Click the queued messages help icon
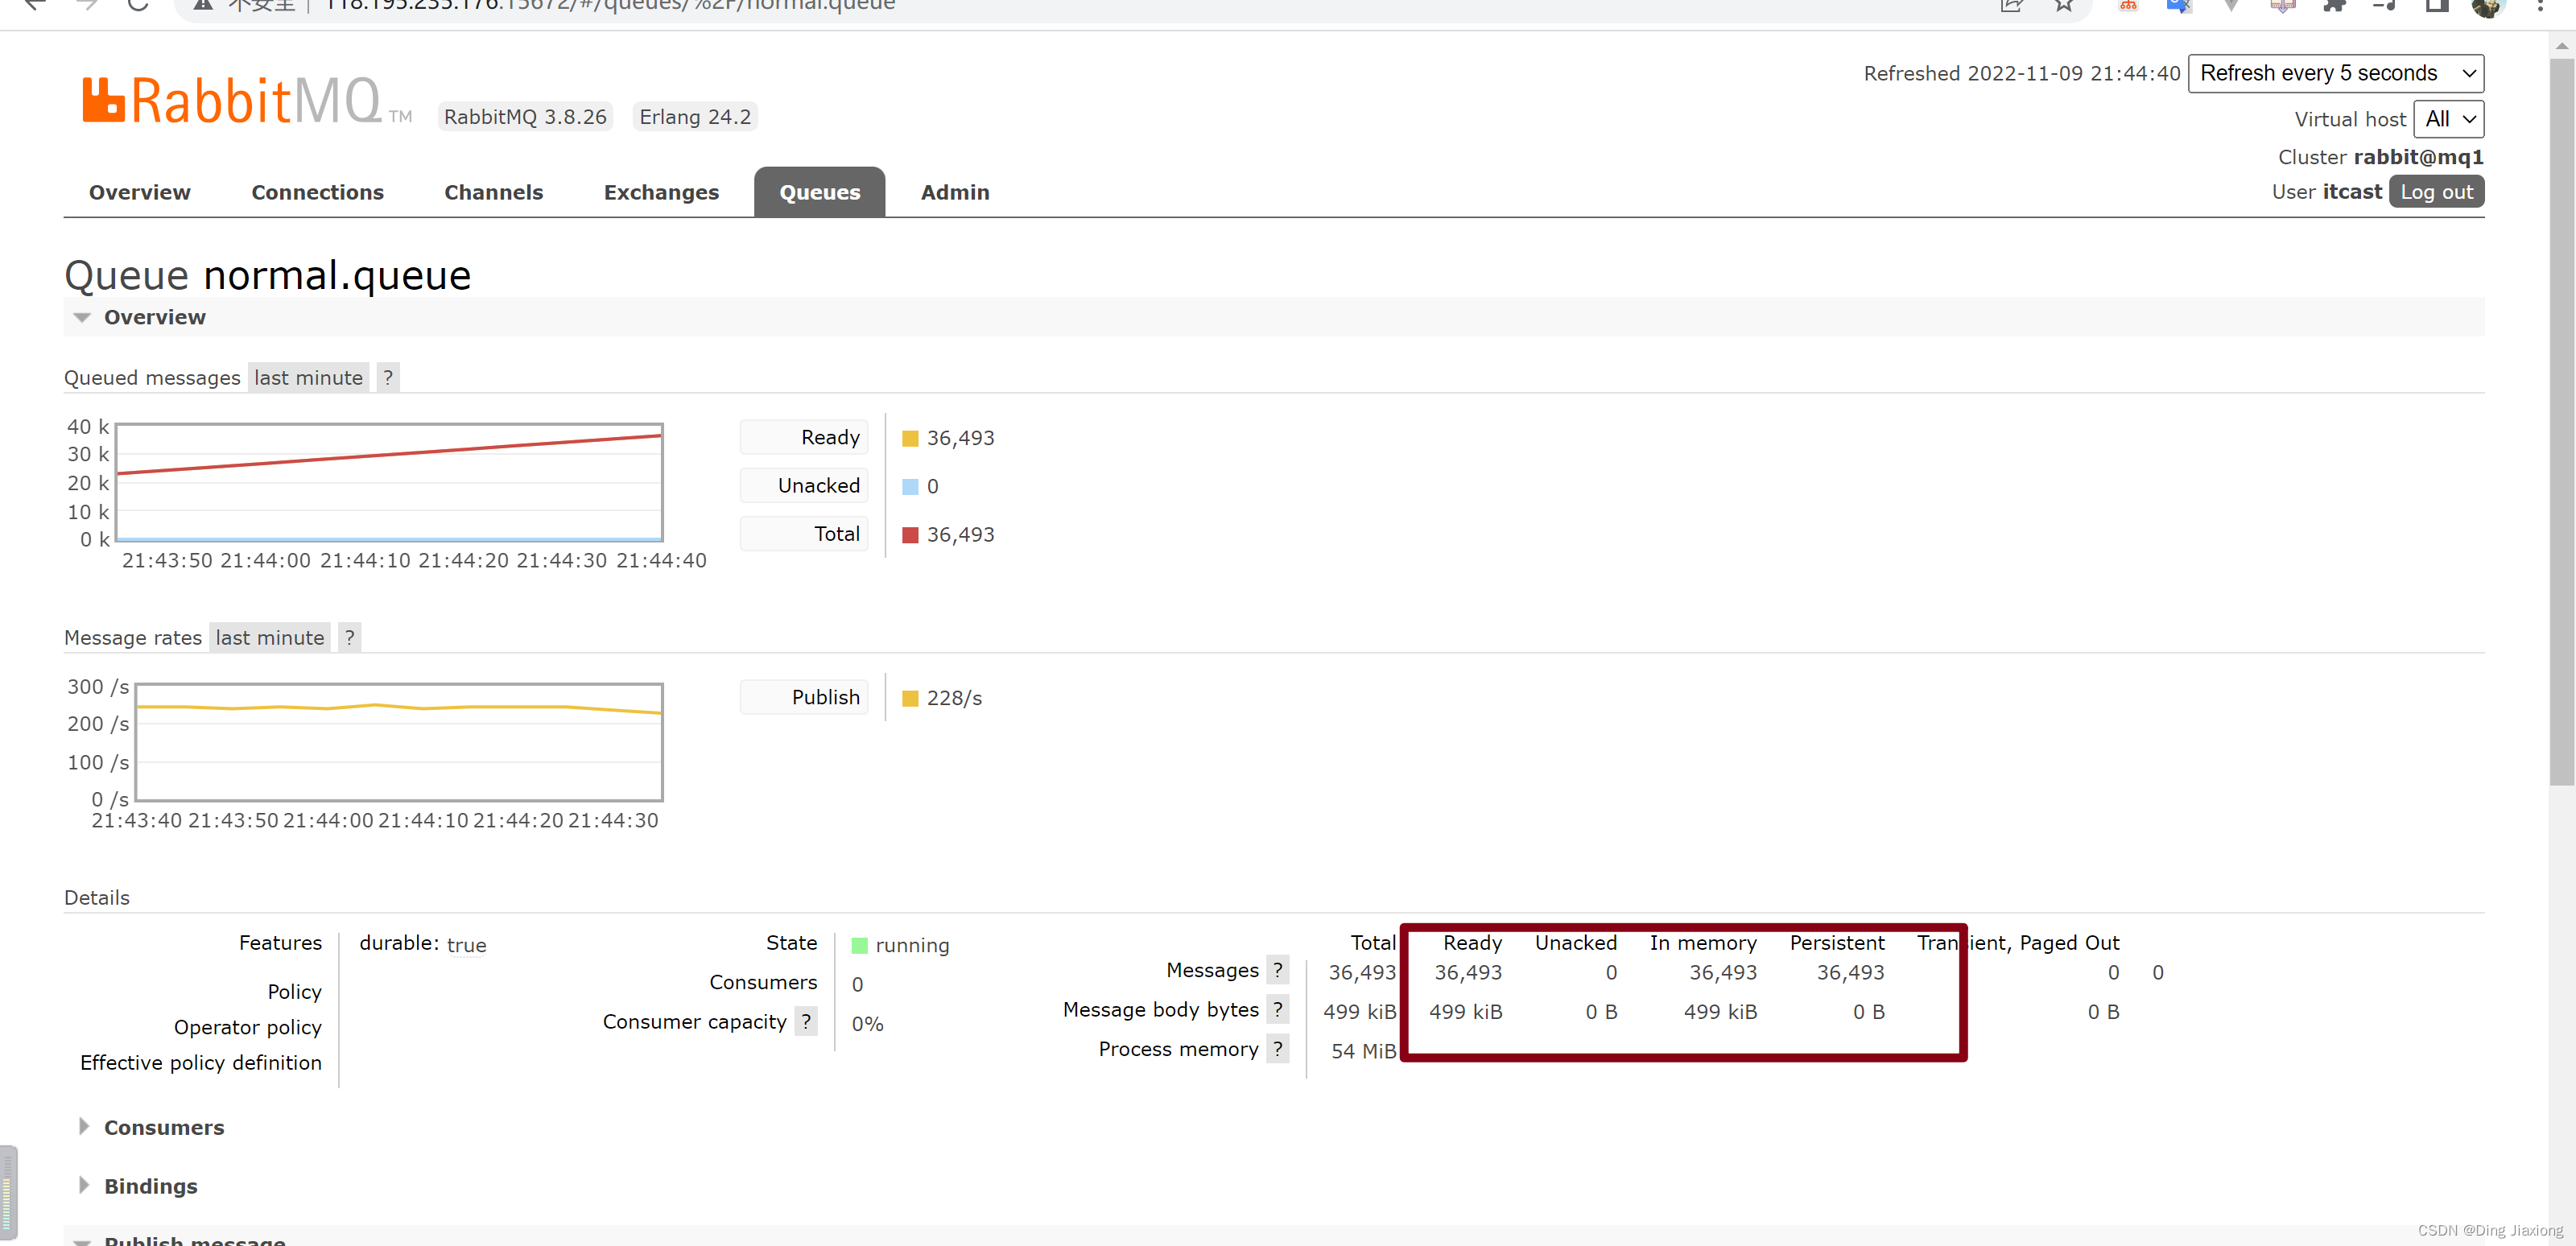The height and width of the screenshot is (1246, 2576). pos(390,378)
